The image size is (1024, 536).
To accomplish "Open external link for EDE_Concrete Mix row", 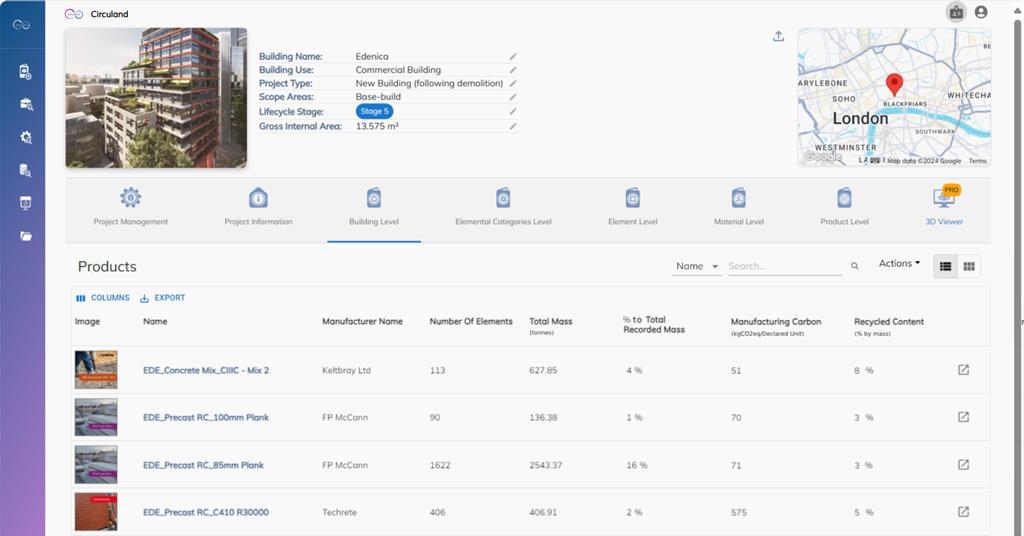I will pyautogui.click(x=963, y=370).
